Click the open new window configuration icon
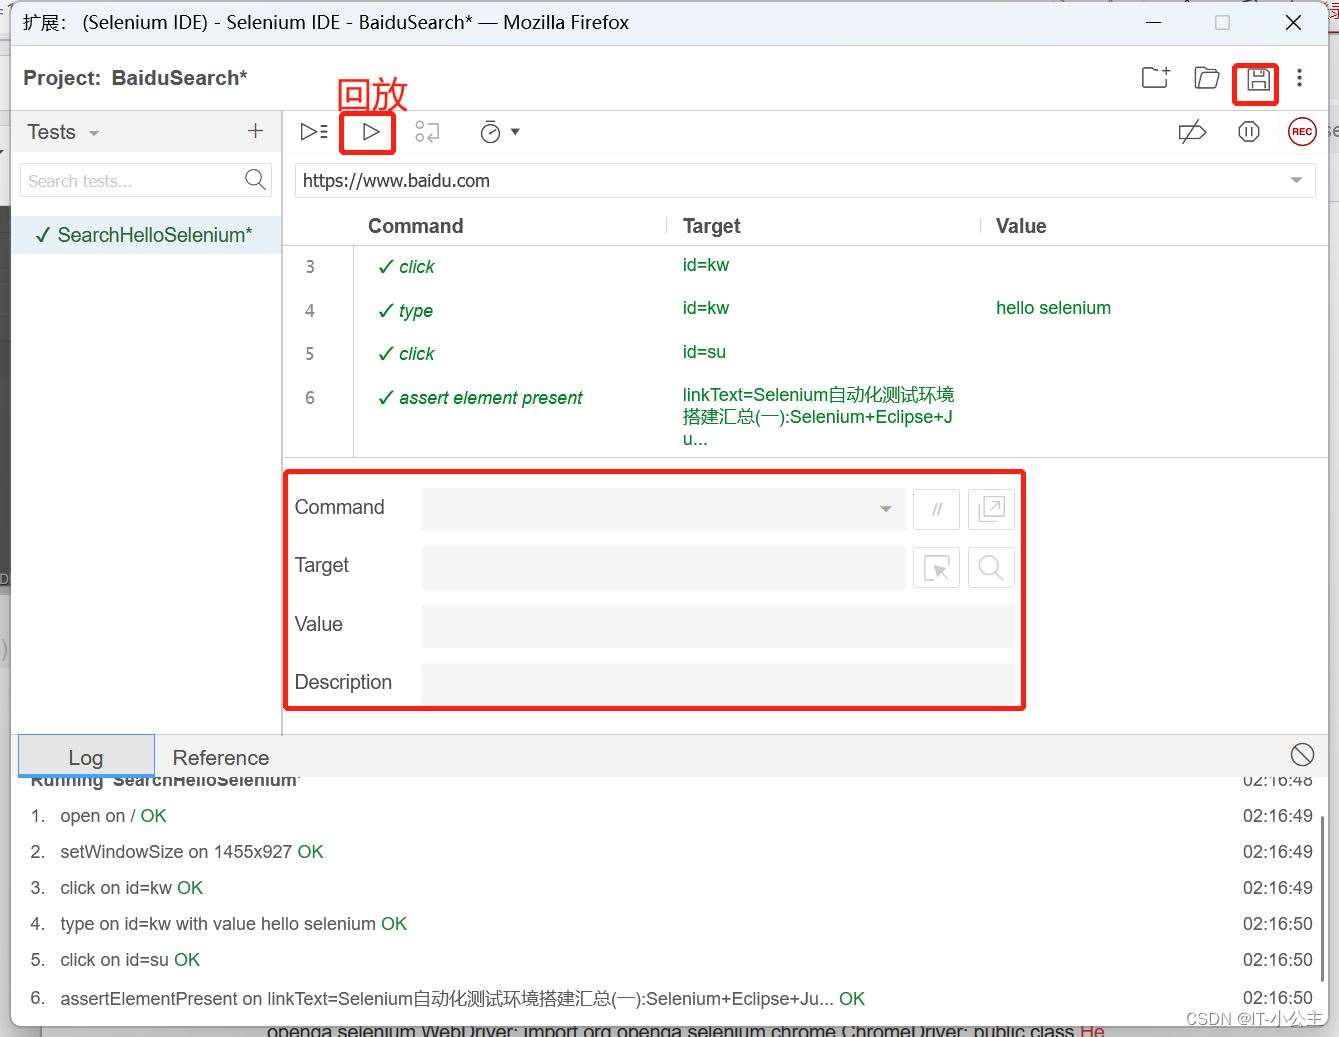1339x1037 pixels. pos(991,509)
